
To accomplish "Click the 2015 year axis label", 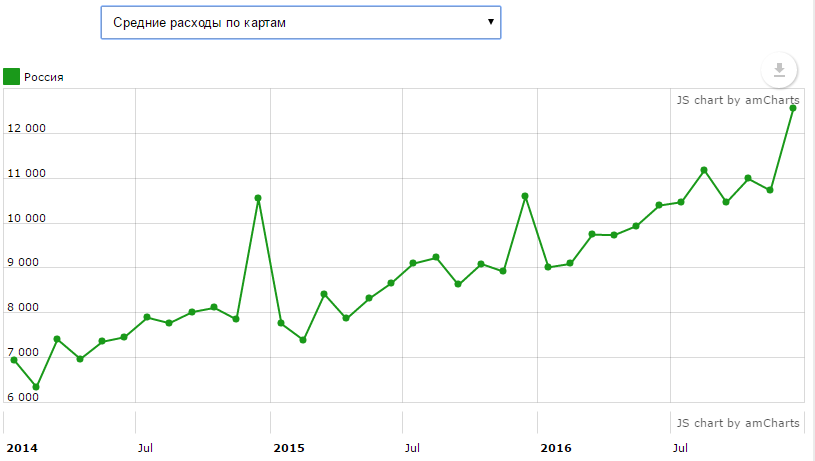I will tap(288, 447).
